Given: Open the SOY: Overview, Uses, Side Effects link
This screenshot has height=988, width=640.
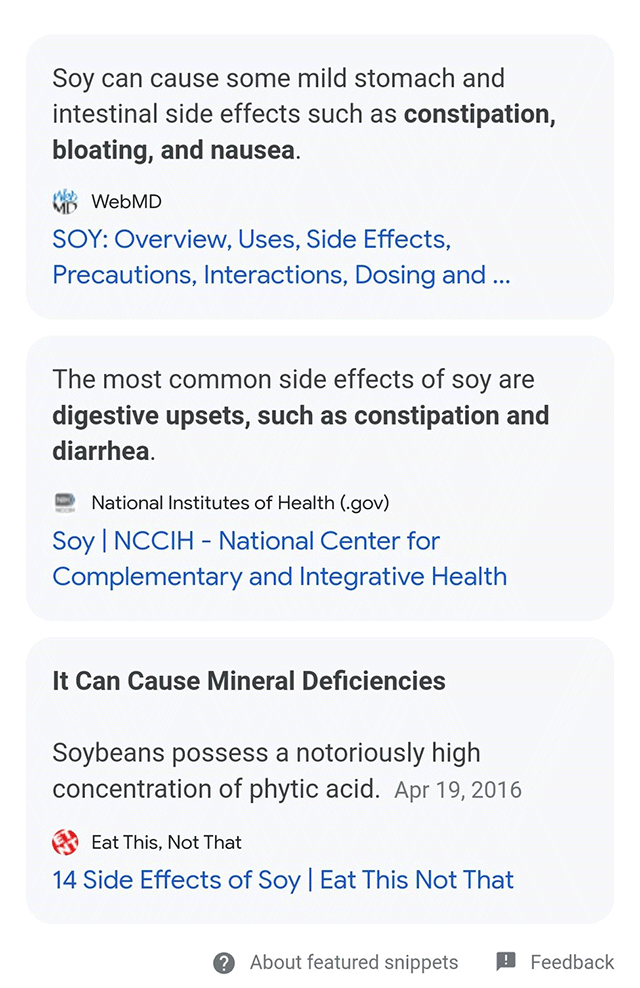Looking at the screenshot, I should 281,257.
